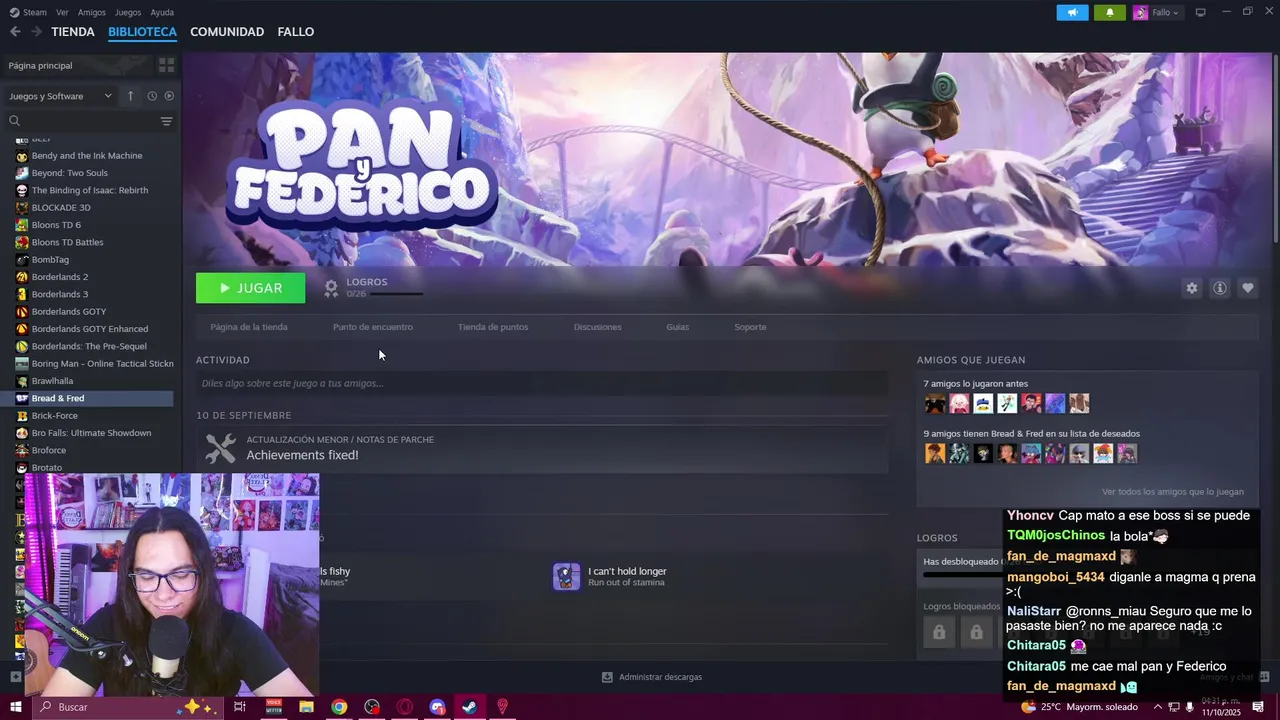Open Administrar descargas

point(652,677)
